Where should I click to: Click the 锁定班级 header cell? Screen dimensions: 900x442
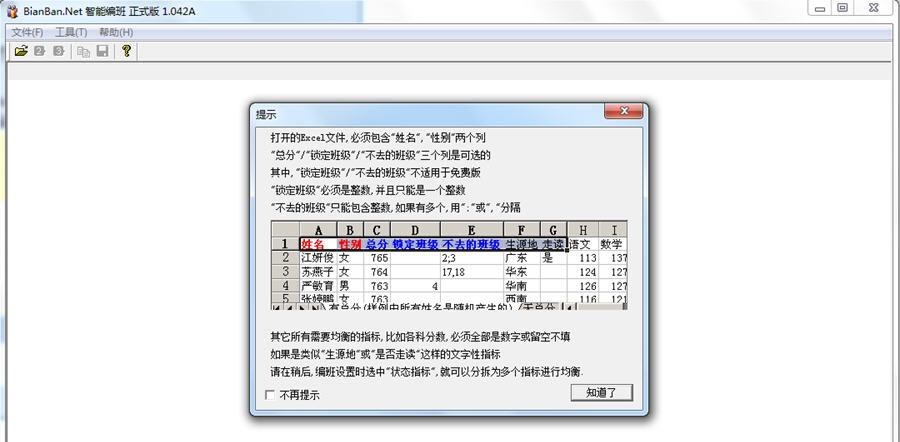(x=415, y=244)
